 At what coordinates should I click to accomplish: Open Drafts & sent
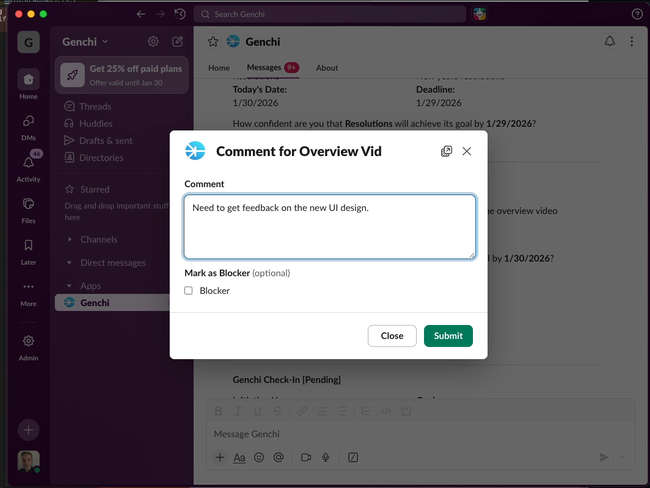(98, 141)
